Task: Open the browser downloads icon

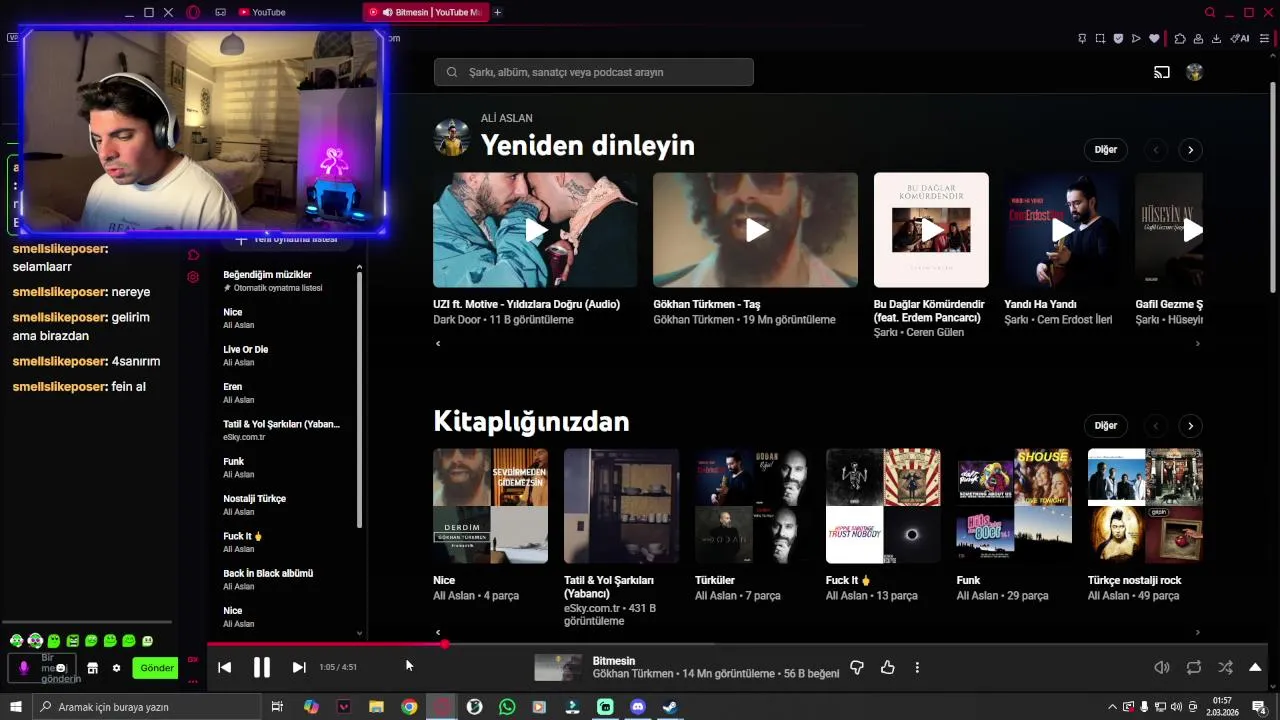Action: (1216, 39)
